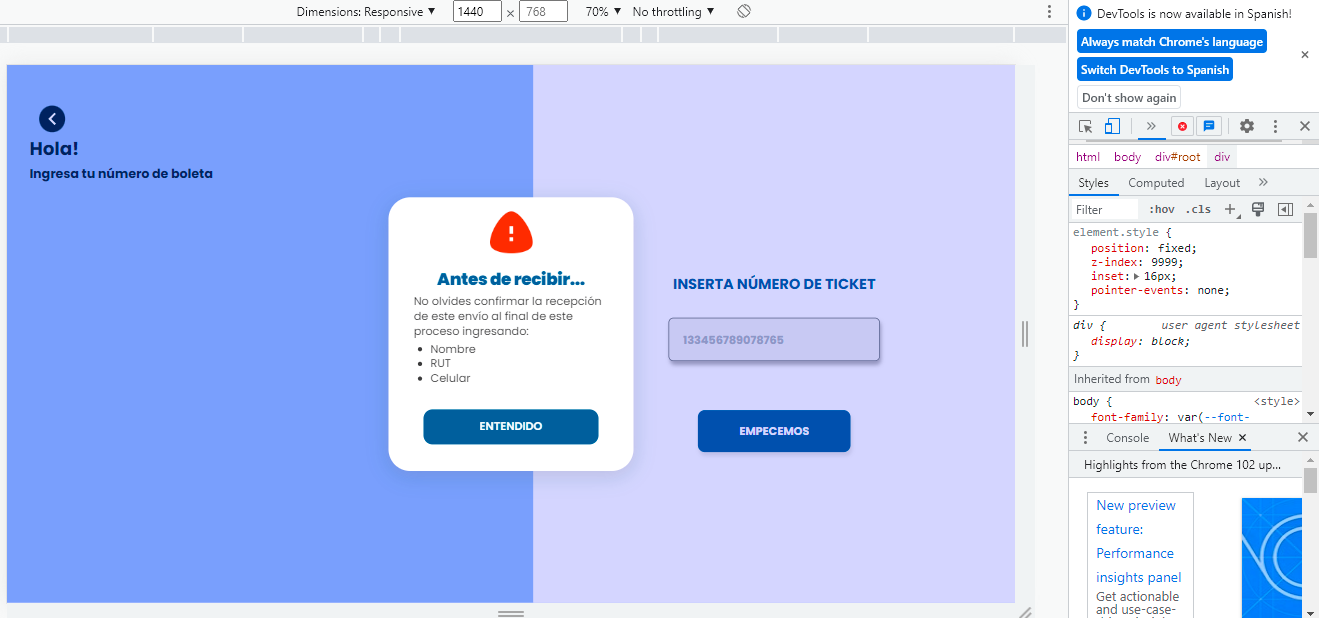1319x618 pixels.
Task: Open the Console tab
Action: tap(1127, 437)
